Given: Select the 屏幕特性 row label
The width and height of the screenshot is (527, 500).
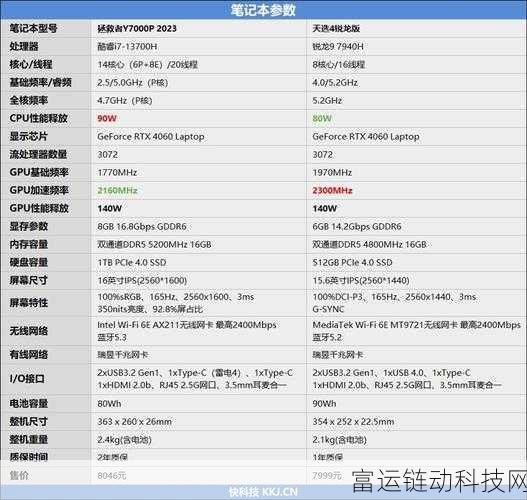Looking at the screenshot, I should point(29,303).
